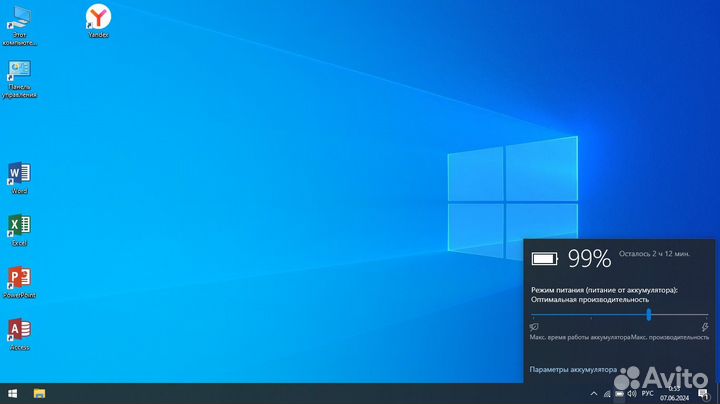Click the 99% battery percentage text

point(590,259)
